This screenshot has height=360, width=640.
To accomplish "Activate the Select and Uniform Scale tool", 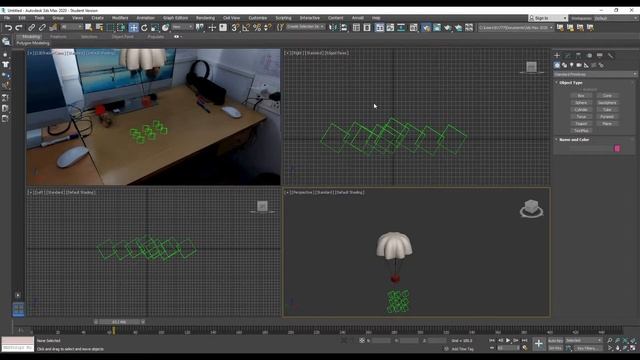I will pyautogui.click(x=155, y=28).
